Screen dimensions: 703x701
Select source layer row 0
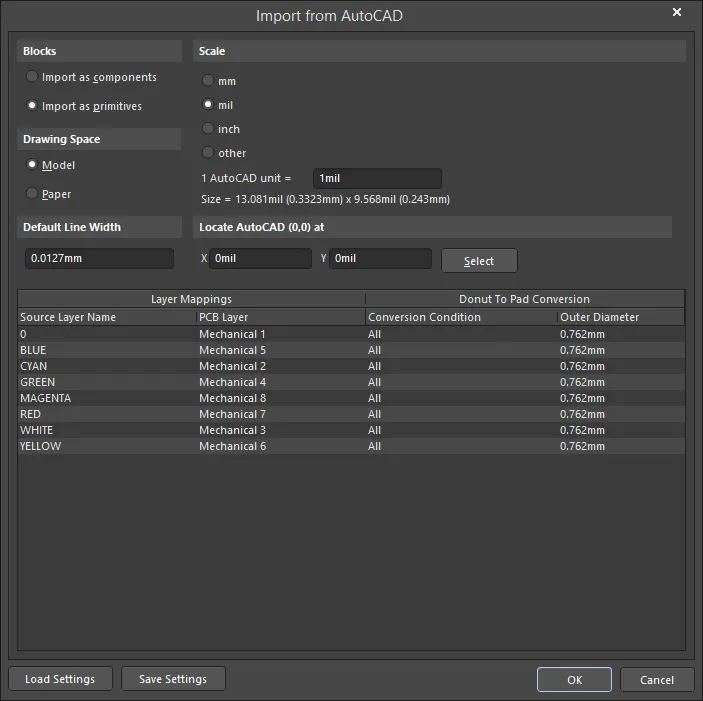tap(107, 334)
